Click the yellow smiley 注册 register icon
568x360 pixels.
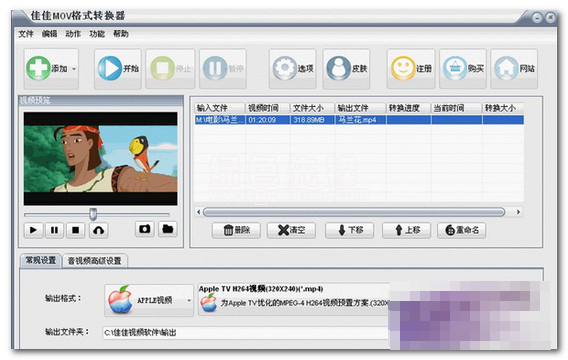click(x=402, y=68)
